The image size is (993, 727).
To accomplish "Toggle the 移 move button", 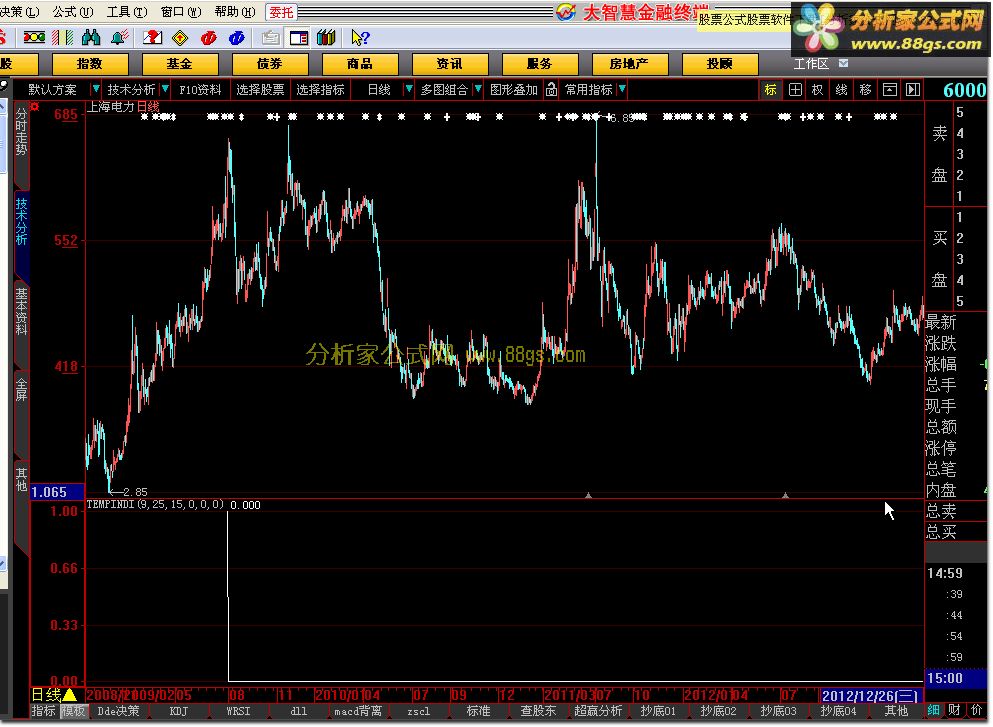I will coord(866,90).
